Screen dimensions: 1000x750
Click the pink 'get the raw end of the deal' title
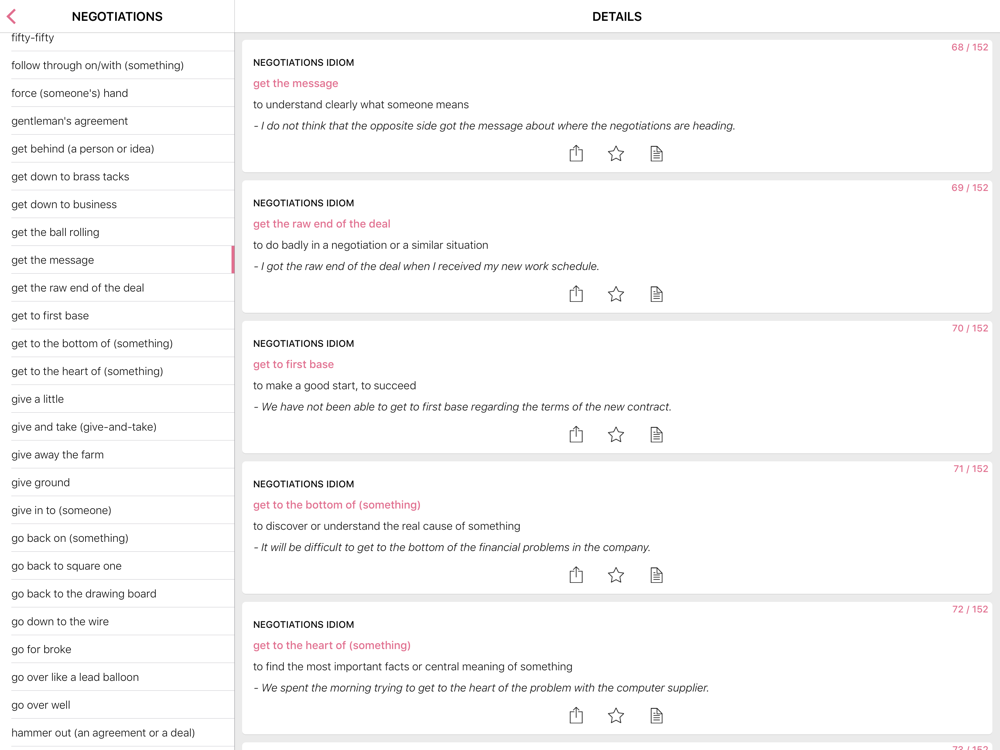(x=321, y=224)
